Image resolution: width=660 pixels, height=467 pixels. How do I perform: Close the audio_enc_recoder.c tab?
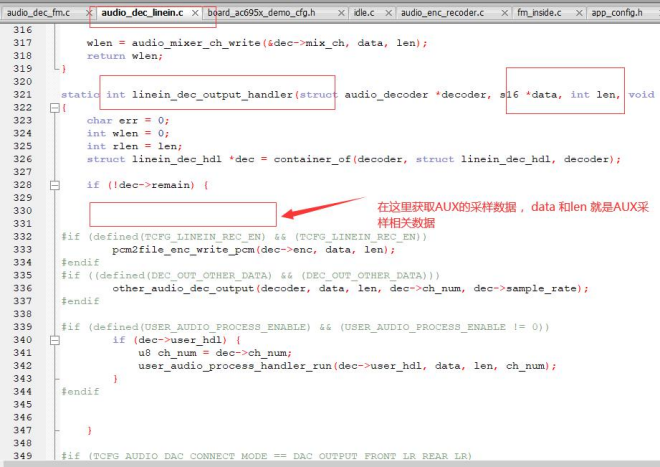tap(504, 13)
